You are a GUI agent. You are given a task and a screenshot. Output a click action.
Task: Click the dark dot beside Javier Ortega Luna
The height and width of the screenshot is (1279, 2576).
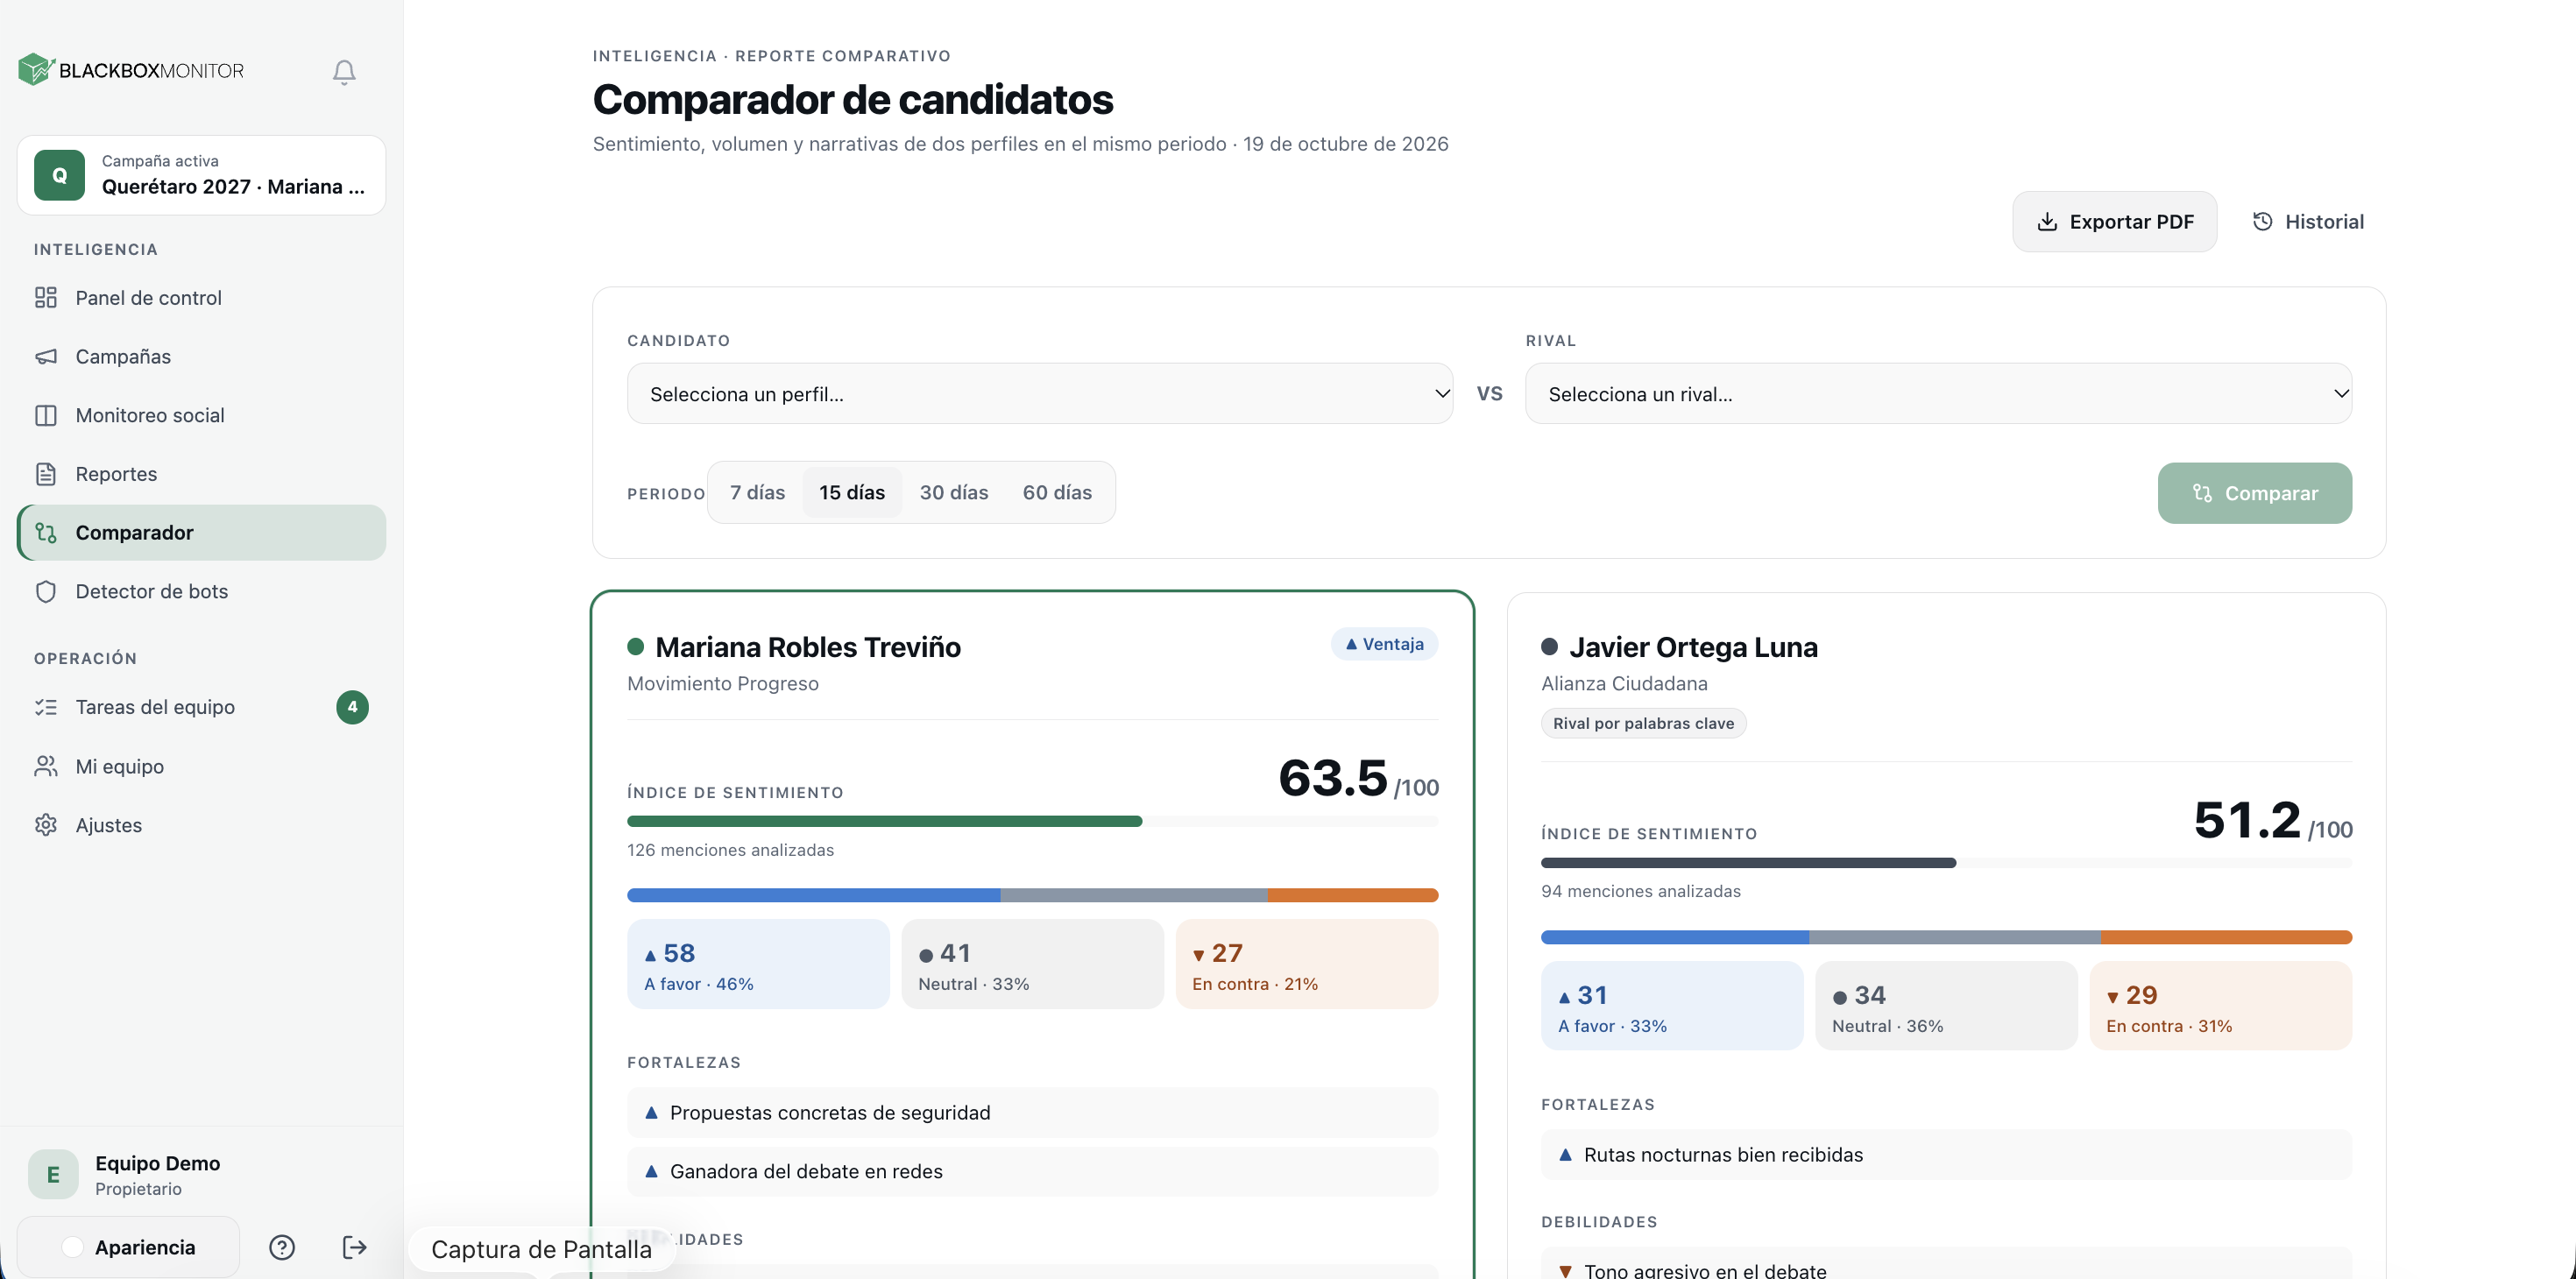pos(1549,647)
